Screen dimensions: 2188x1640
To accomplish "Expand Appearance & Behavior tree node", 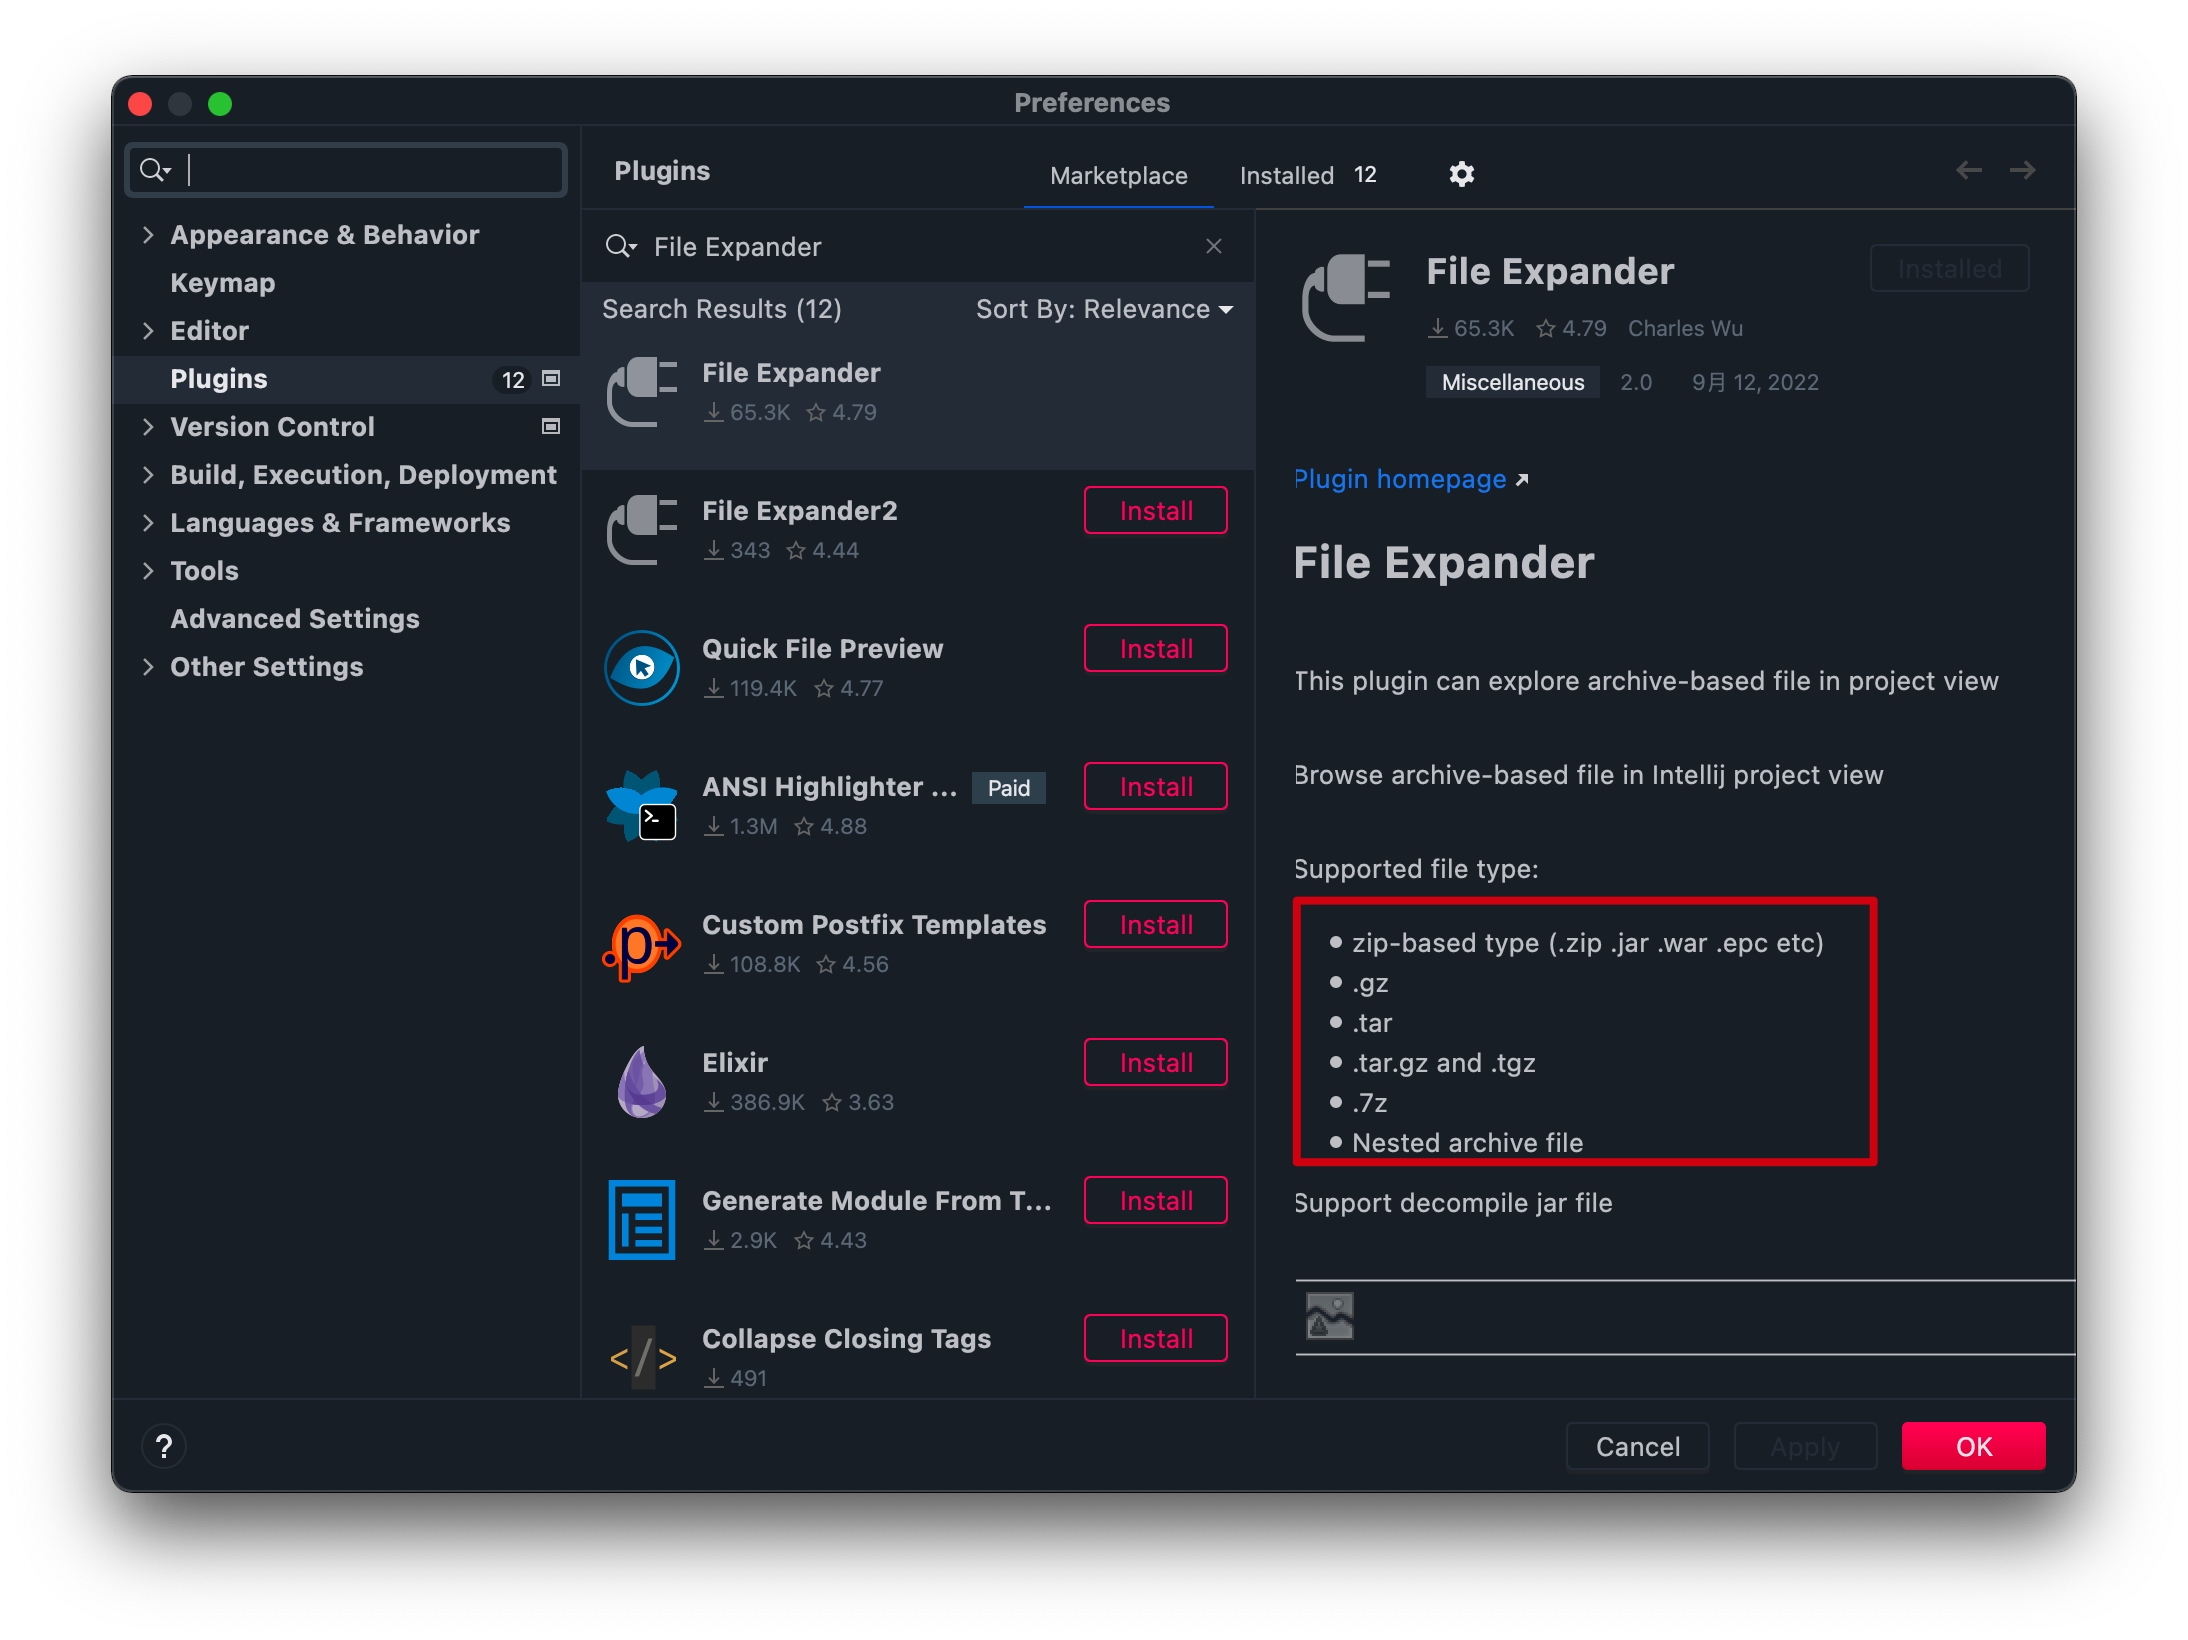I will point(148,235).
